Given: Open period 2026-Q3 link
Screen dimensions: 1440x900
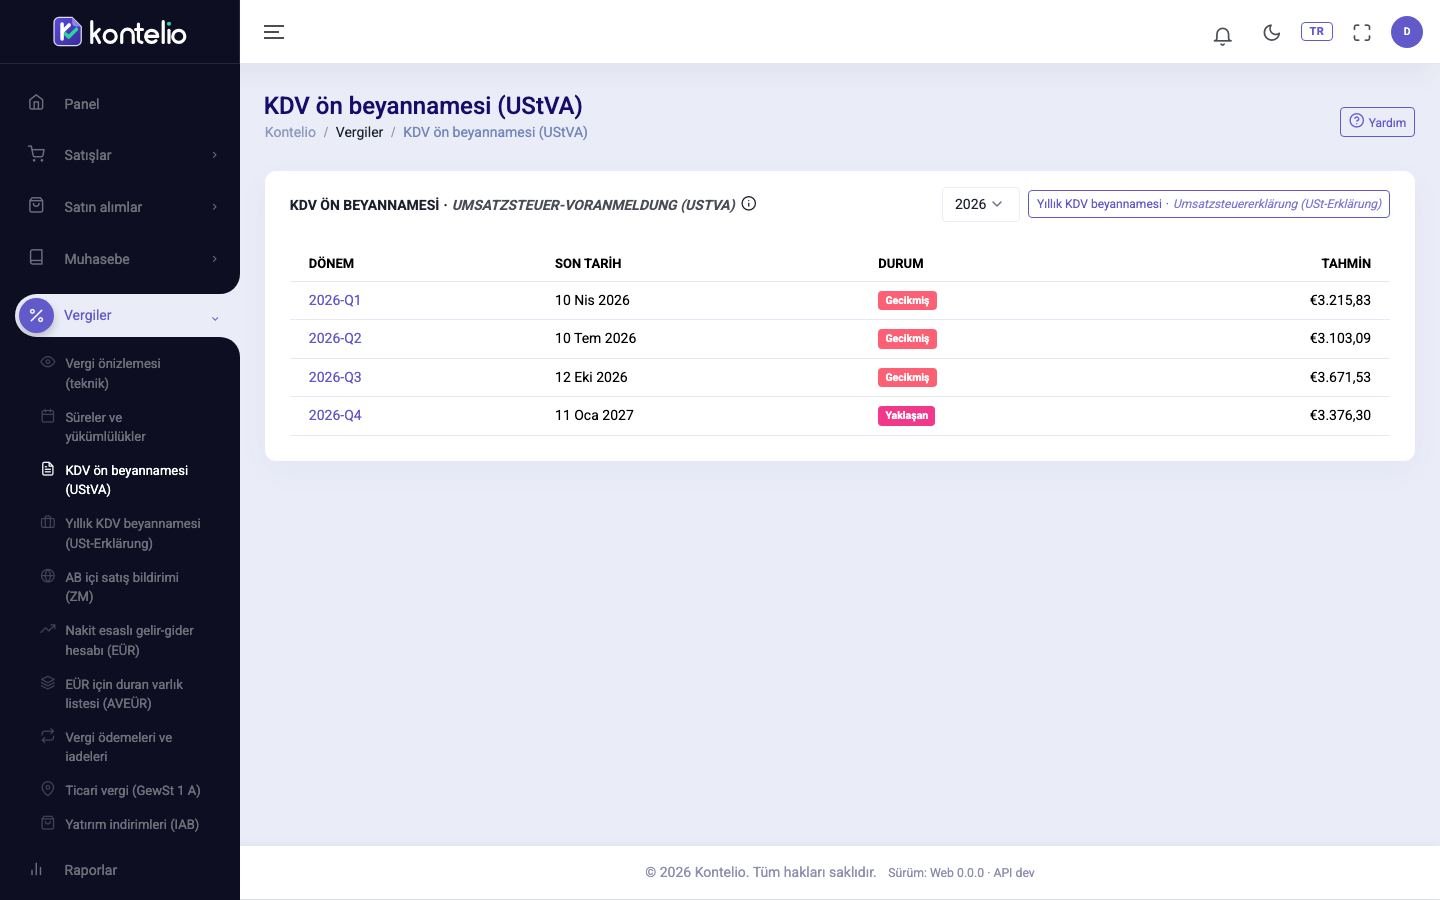Looking at the screenshot, I should [335, 377].
